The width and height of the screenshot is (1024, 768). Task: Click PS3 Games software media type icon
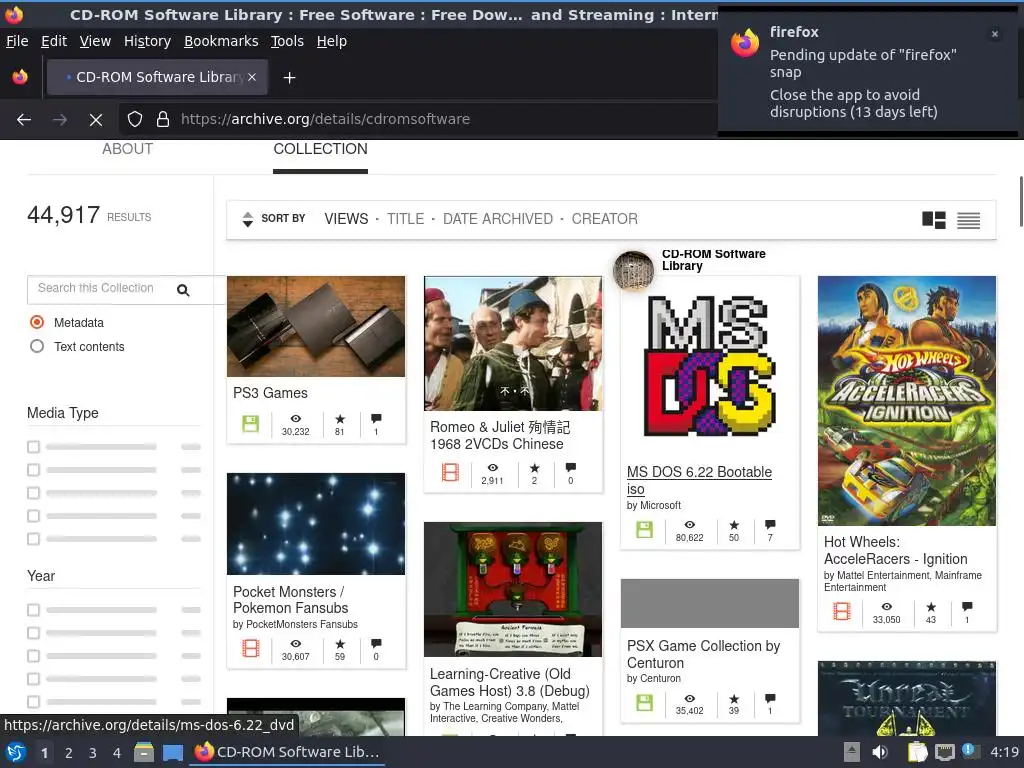pos(251,424)
